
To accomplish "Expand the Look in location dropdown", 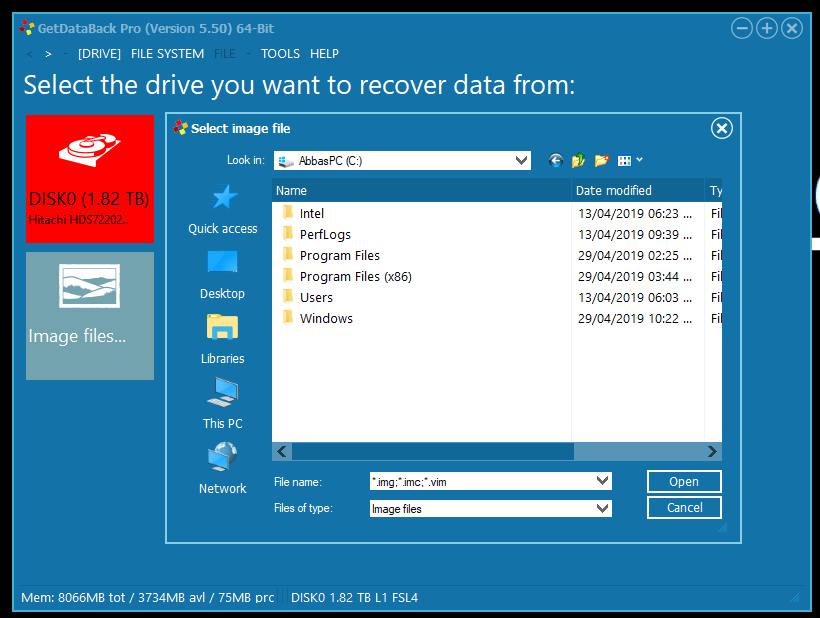I will tap(521, 161).
